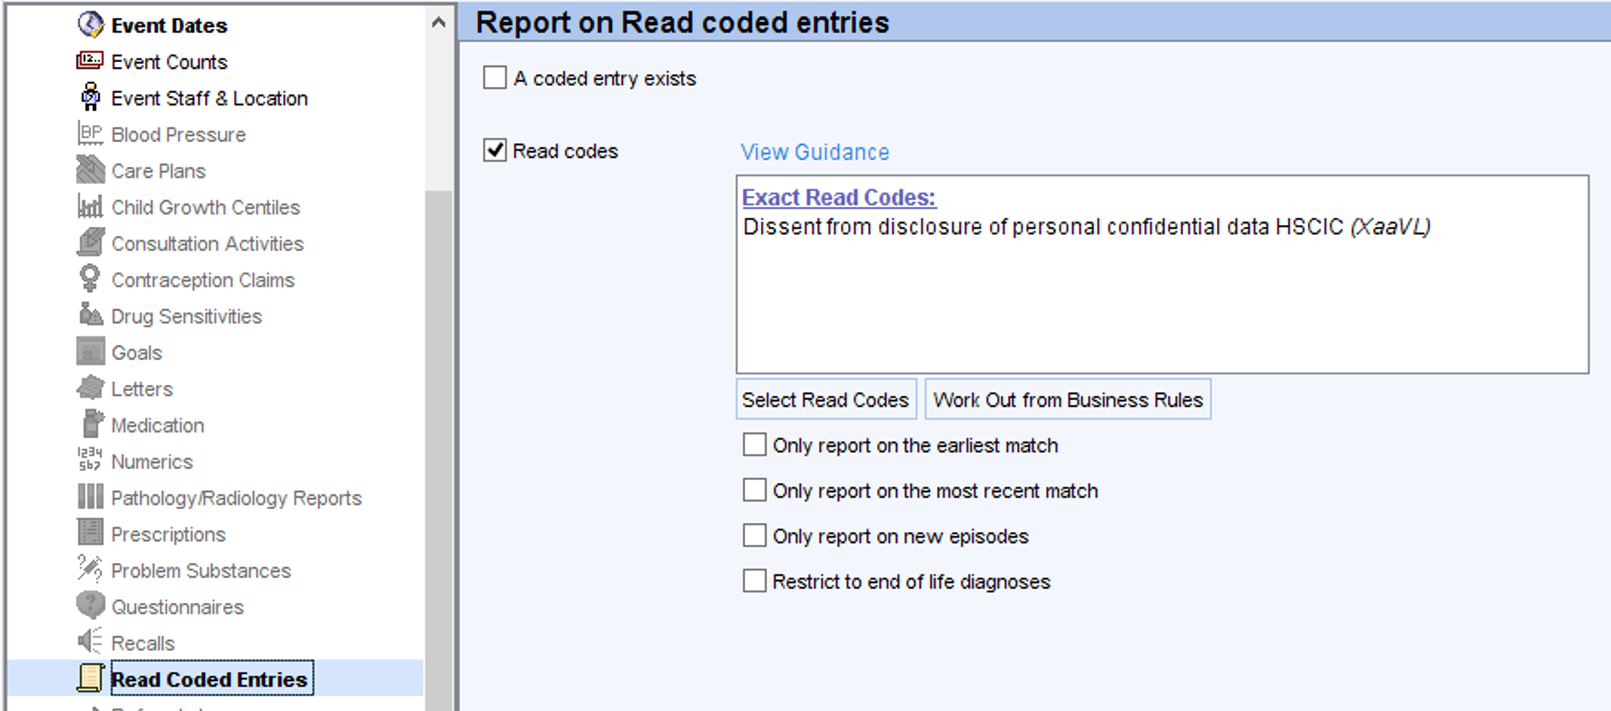Untick the 'Read codes' checkbox
This screenshot has height=711, width=1611.
pos(495,150)
